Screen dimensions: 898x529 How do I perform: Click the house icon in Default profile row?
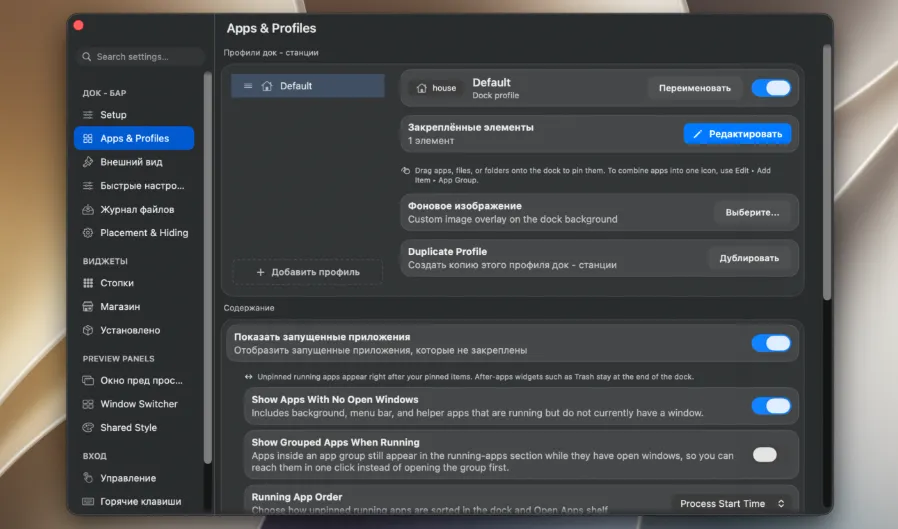267,86
